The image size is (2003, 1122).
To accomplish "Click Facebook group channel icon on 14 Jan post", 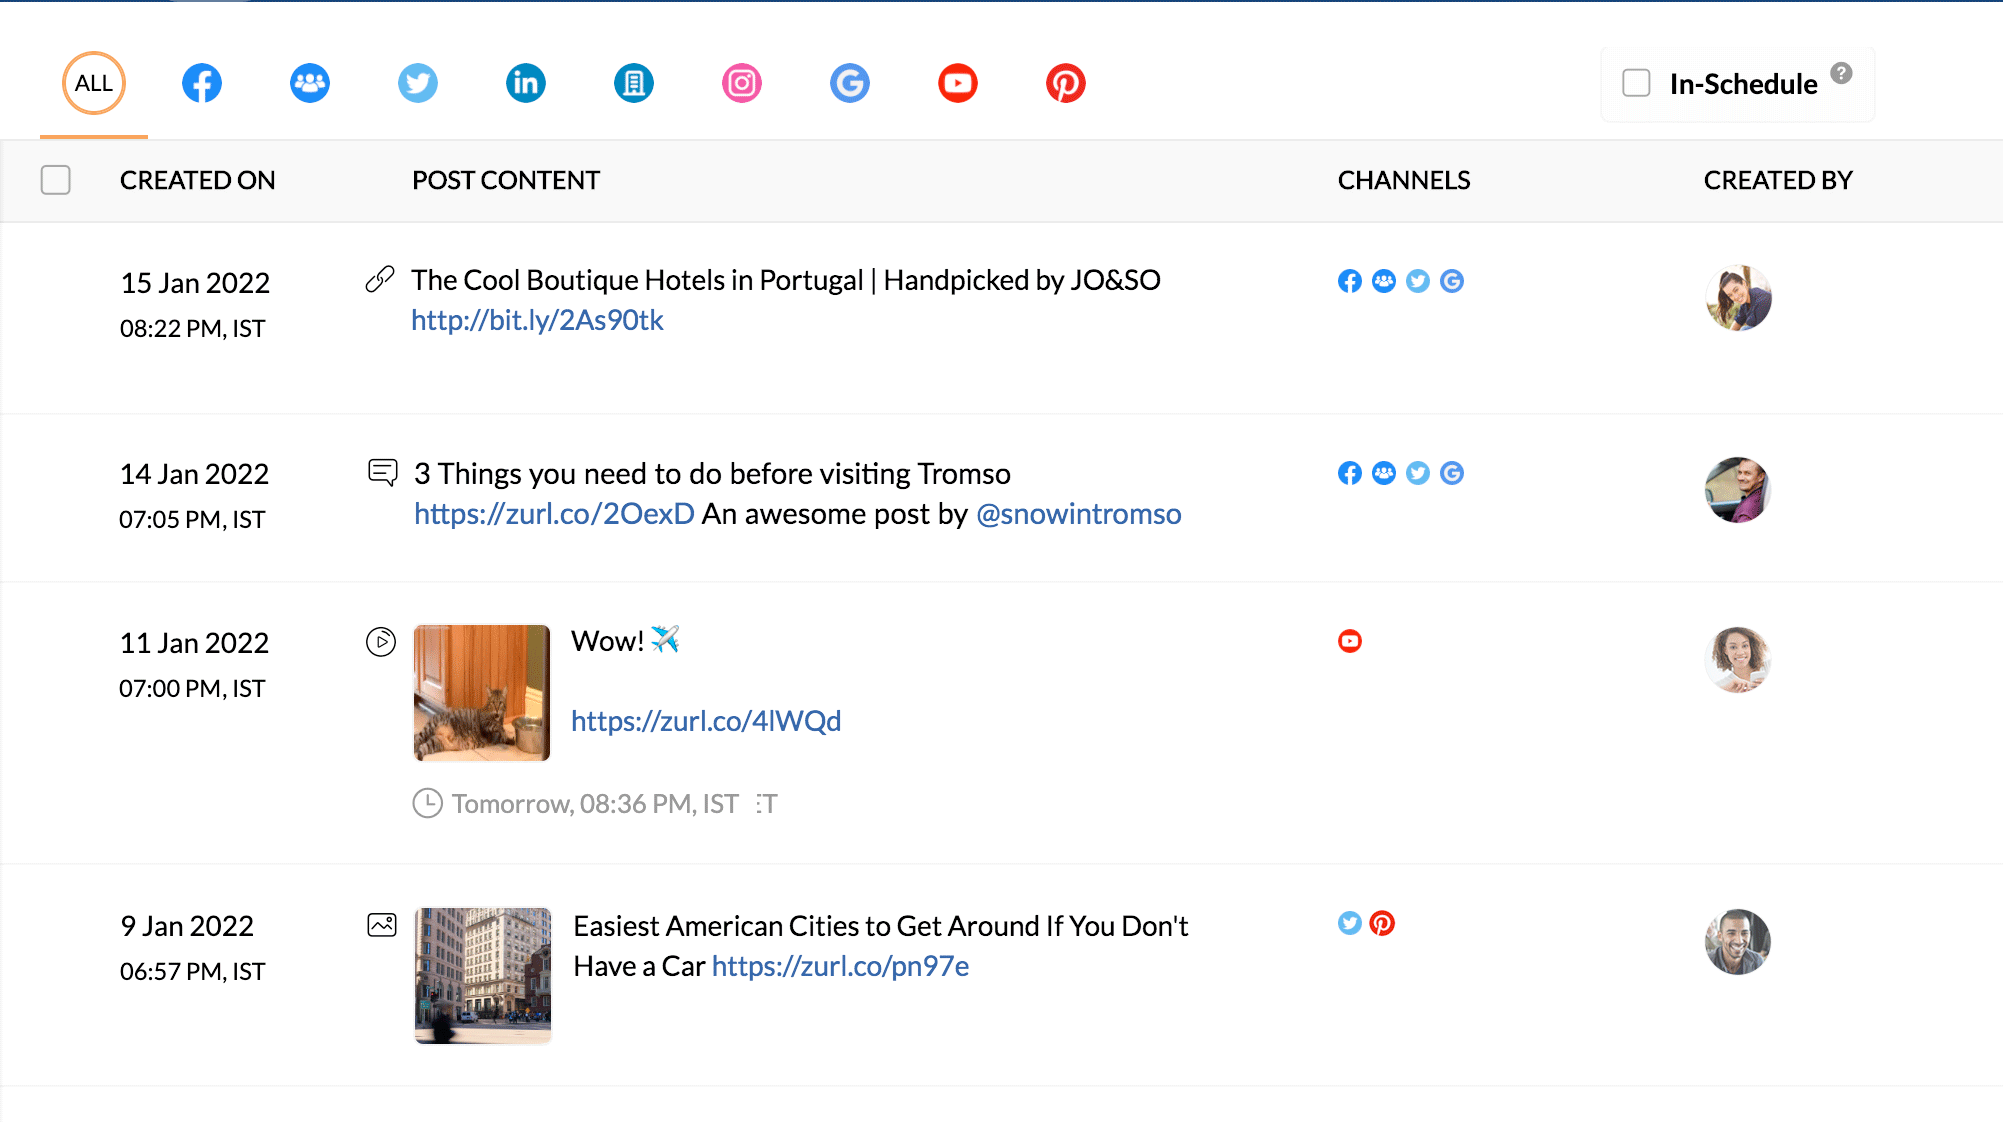I will [x=1384, y=473].
